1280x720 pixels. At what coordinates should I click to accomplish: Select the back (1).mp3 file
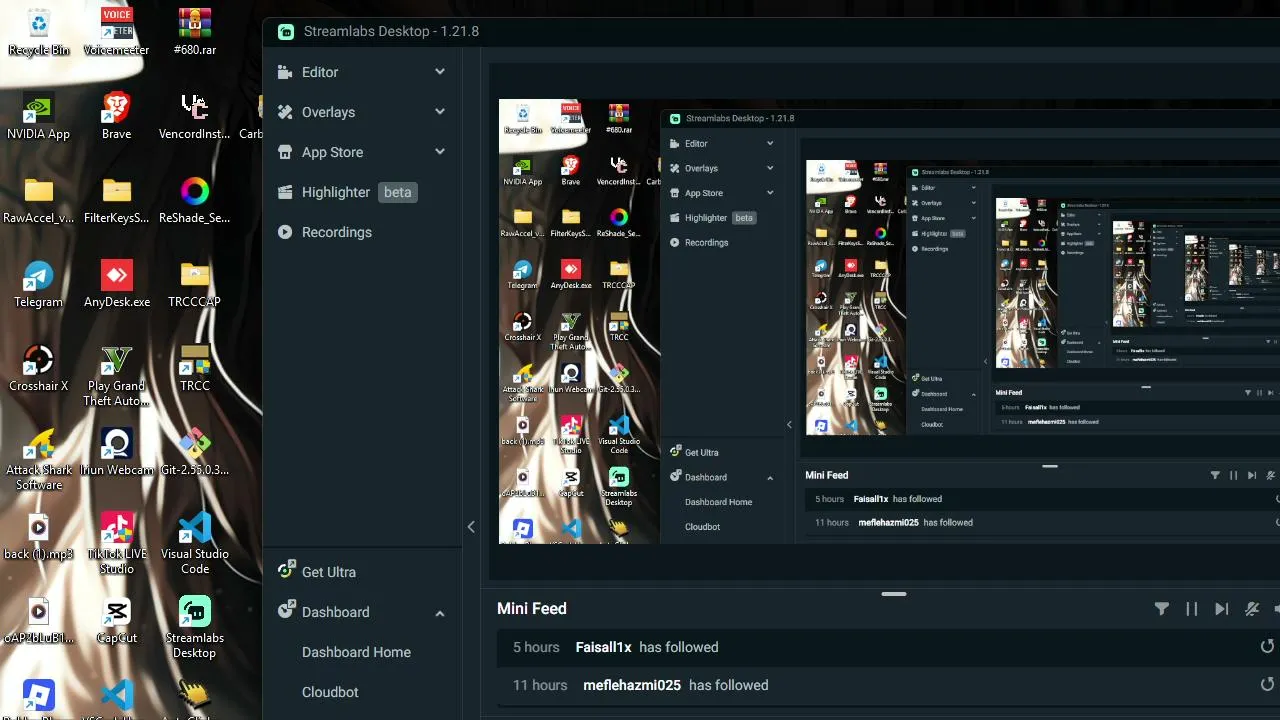point(39,536)
